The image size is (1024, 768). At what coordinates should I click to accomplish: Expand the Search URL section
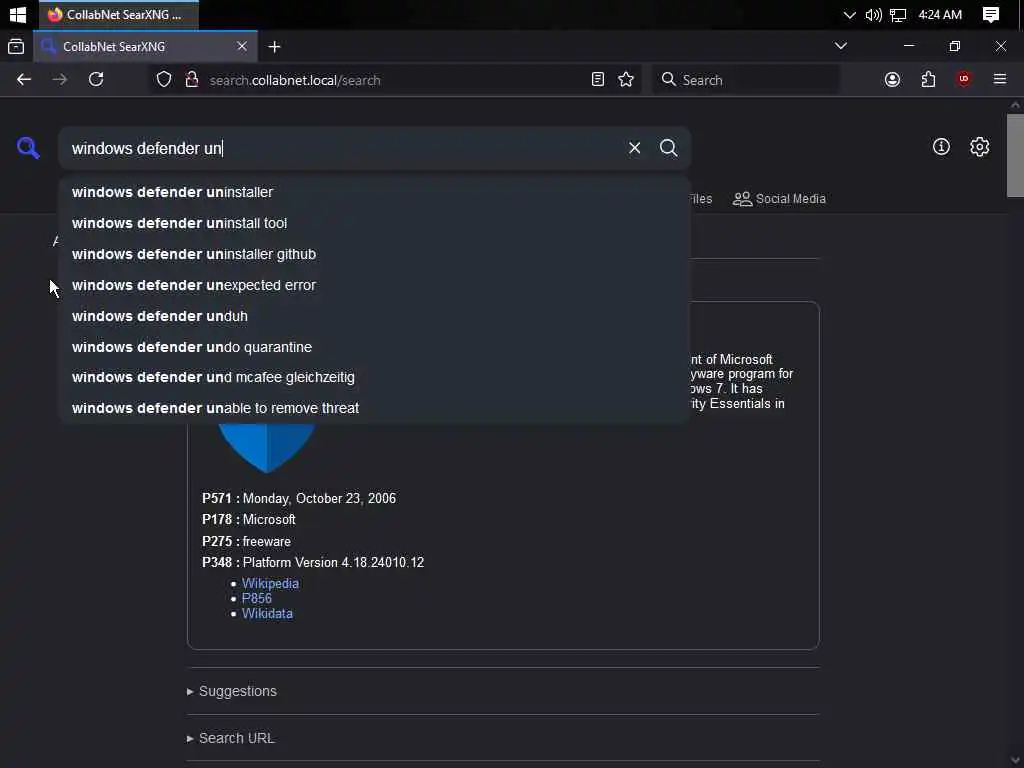[x=236, y=738]
